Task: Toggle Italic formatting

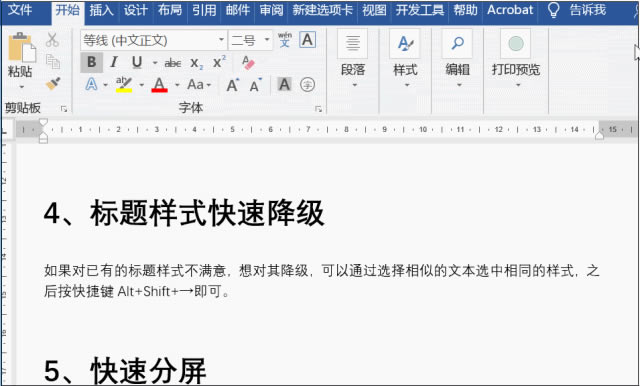Action: tap(114, 62)
